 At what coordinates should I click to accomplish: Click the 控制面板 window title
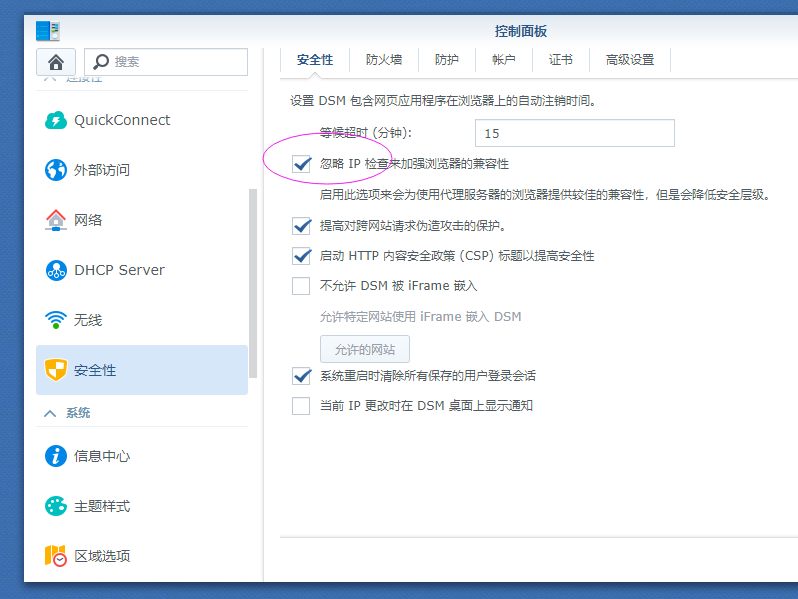tap(521, 32)
